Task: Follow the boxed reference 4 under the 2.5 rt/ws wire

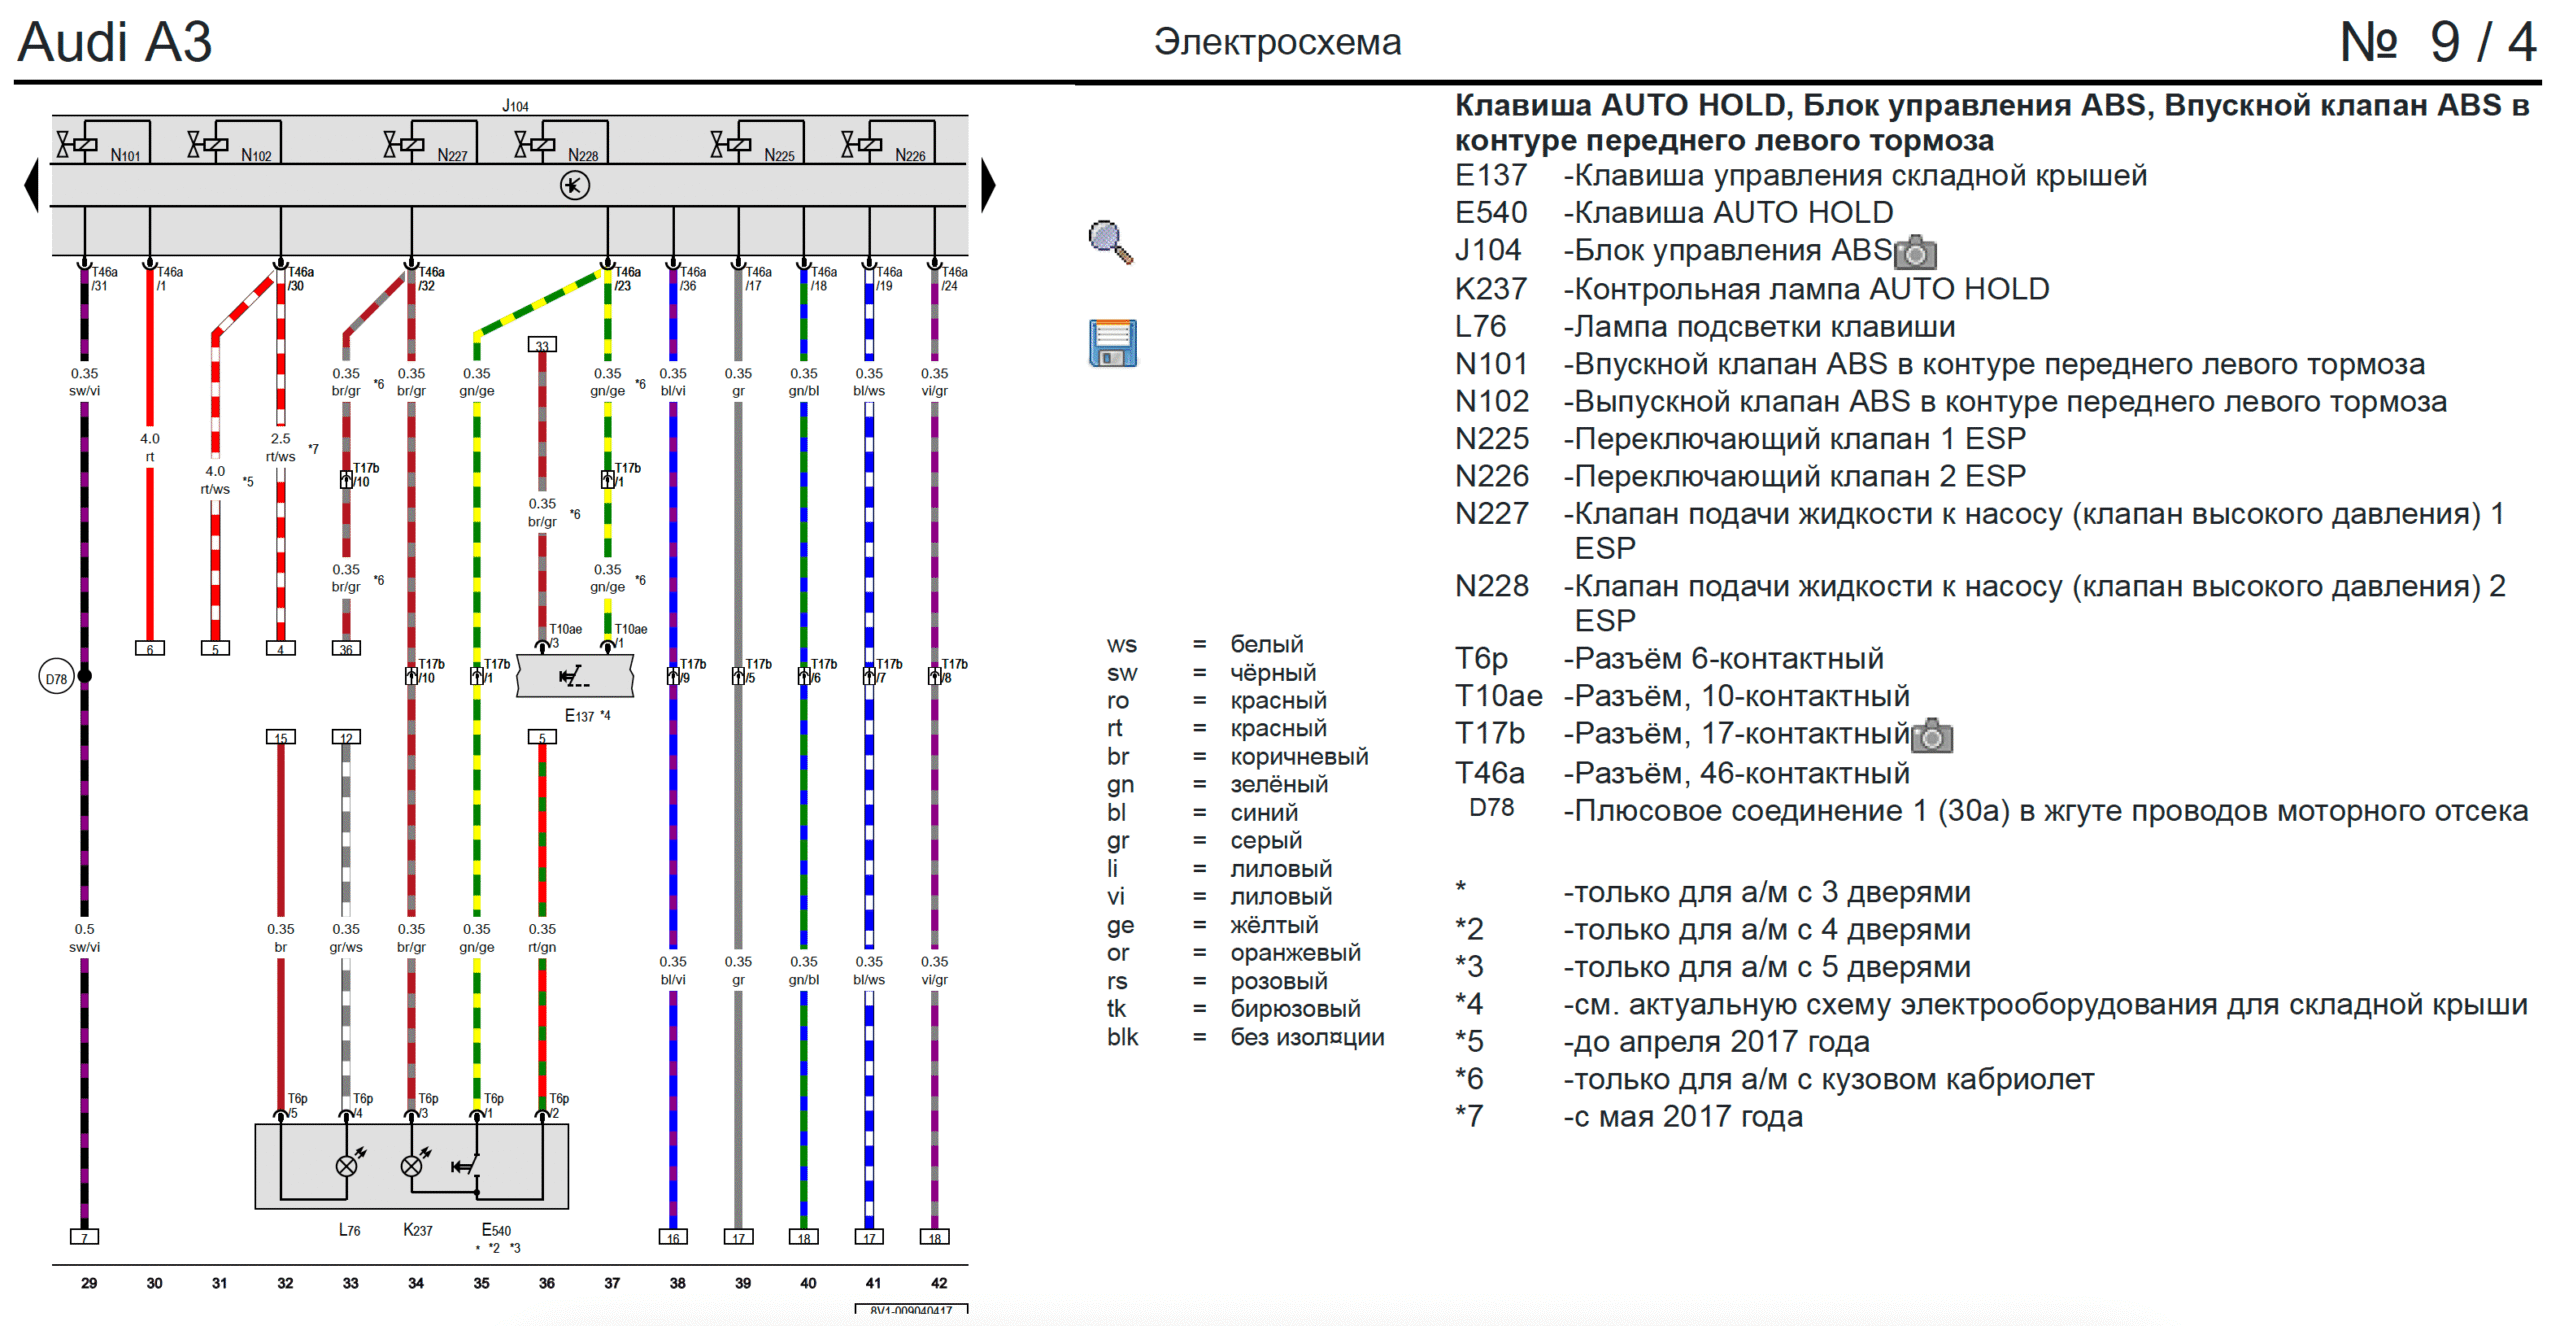Action: tap(281, 648)
